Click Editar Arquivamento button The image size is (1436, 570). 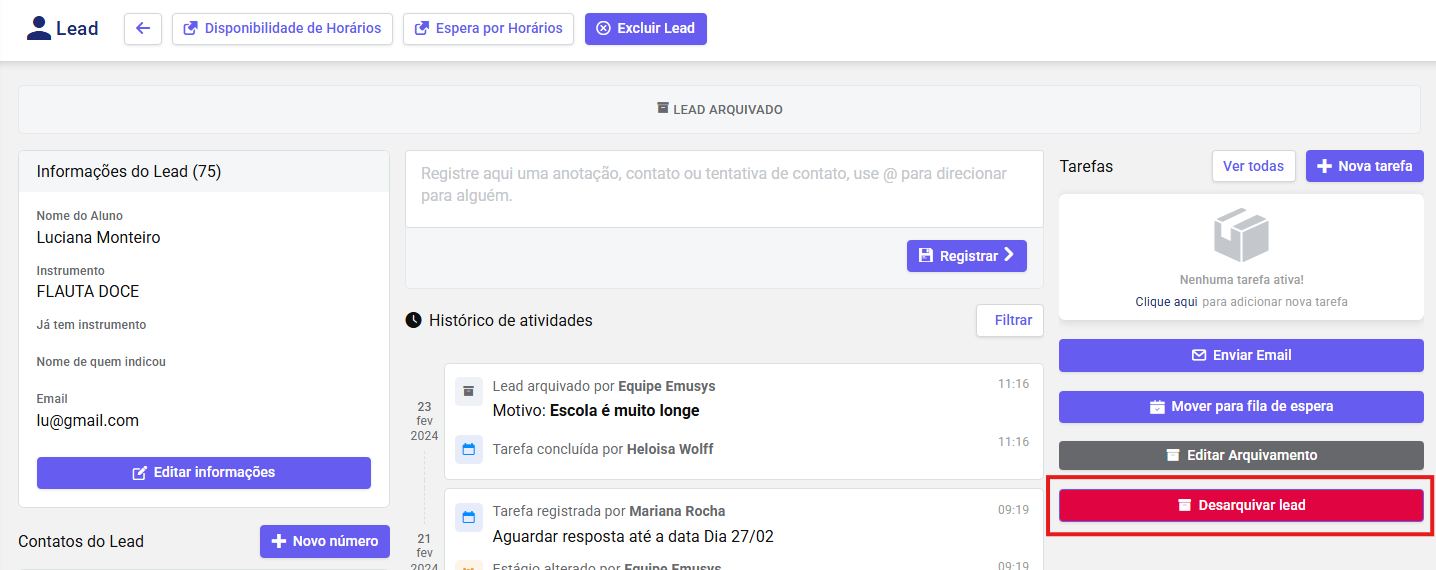pos(1241,455)
